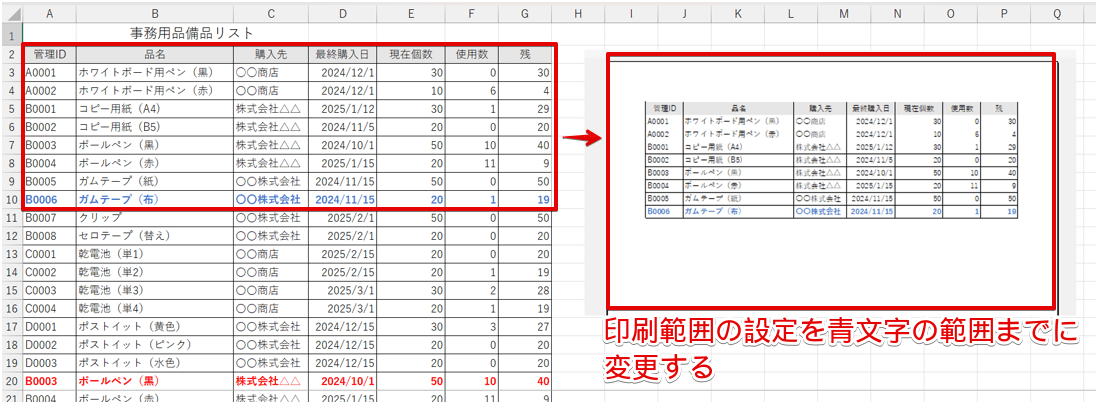This screenshot has width=1096, height=404.
Task: Click worksheet header cell 購入先 in row 2
Action: pyautogui.click(x=269, y=53)
